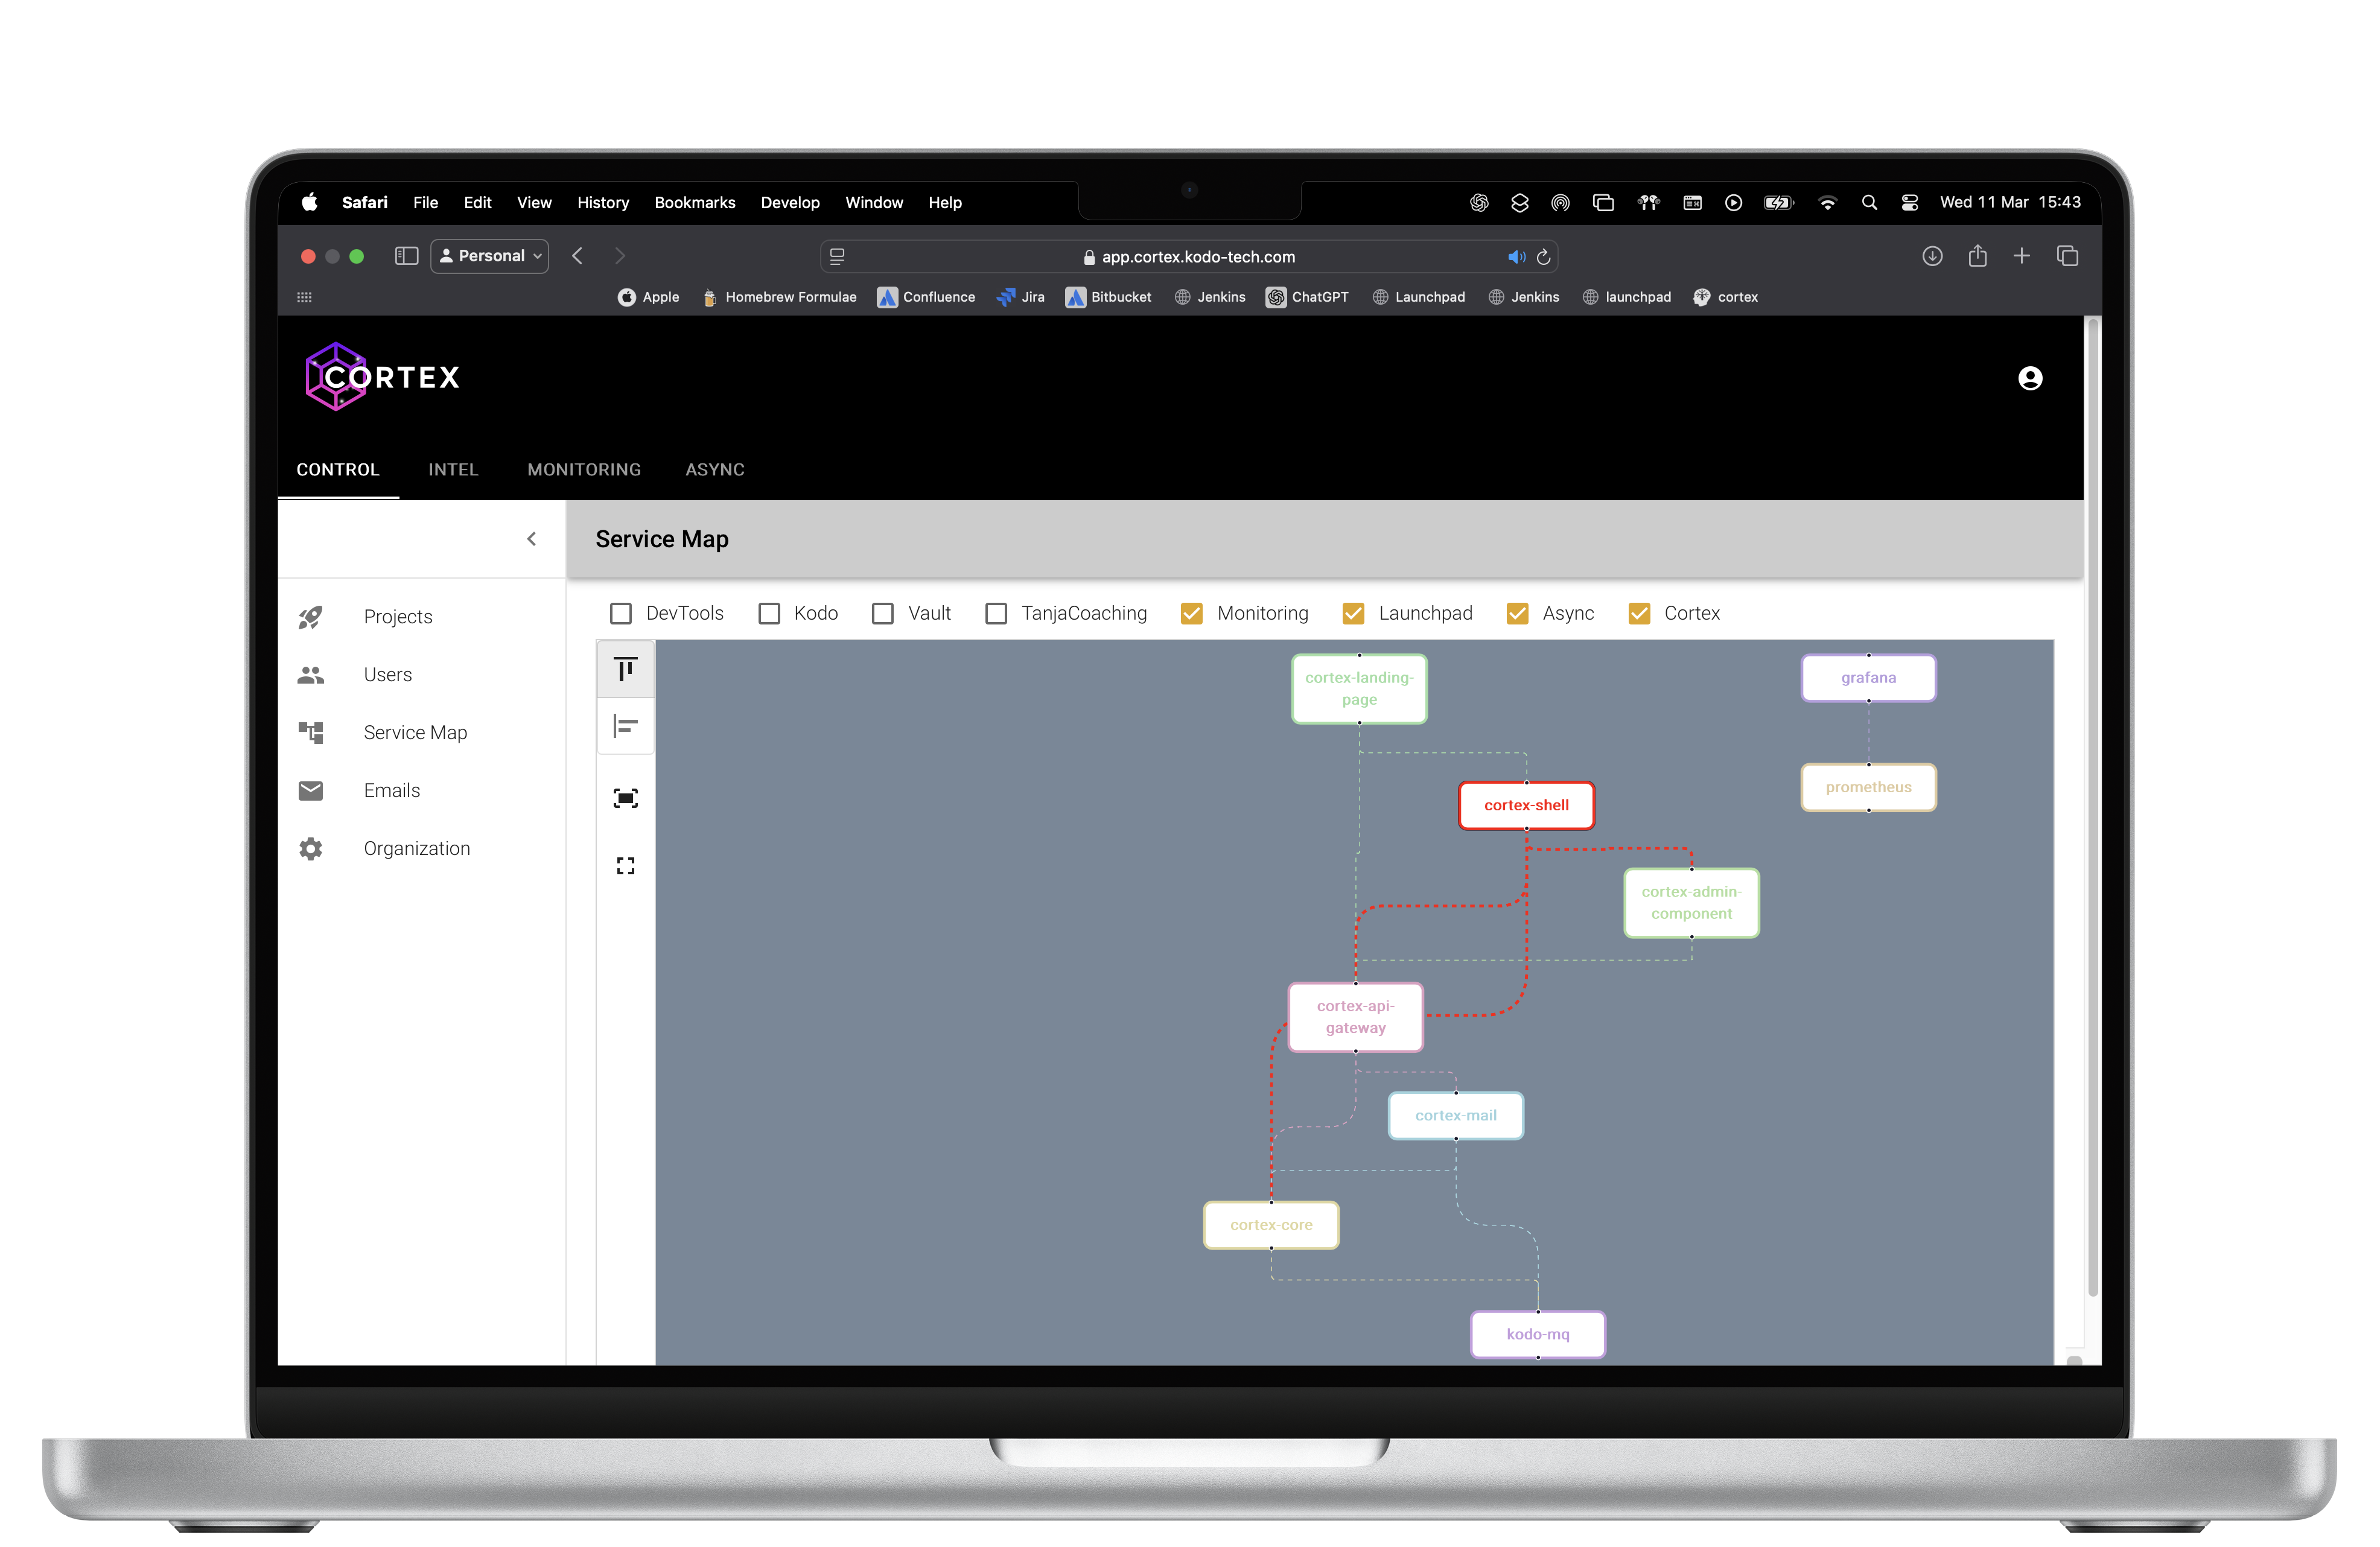The height and width of the screenshot is (1547, 2380).
Task: Collapse the left sidebar chevron
Action: pos(531,539)
